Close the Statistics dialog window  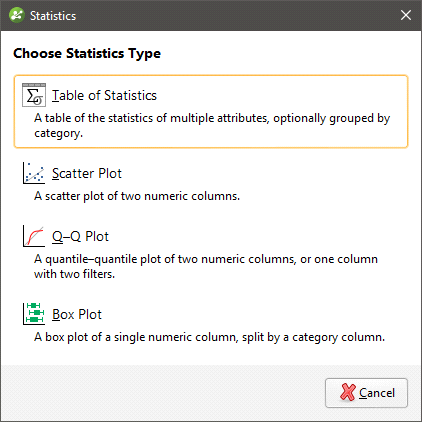pos(406,15)
